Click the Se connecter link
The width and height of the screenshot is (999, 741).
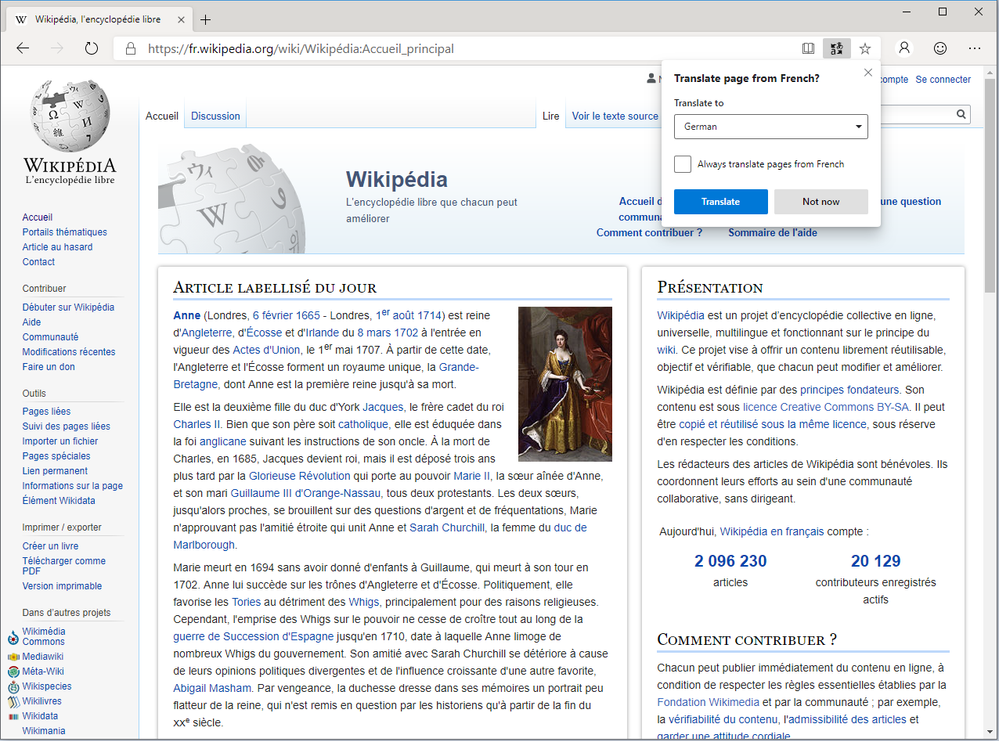pos(943,80)
